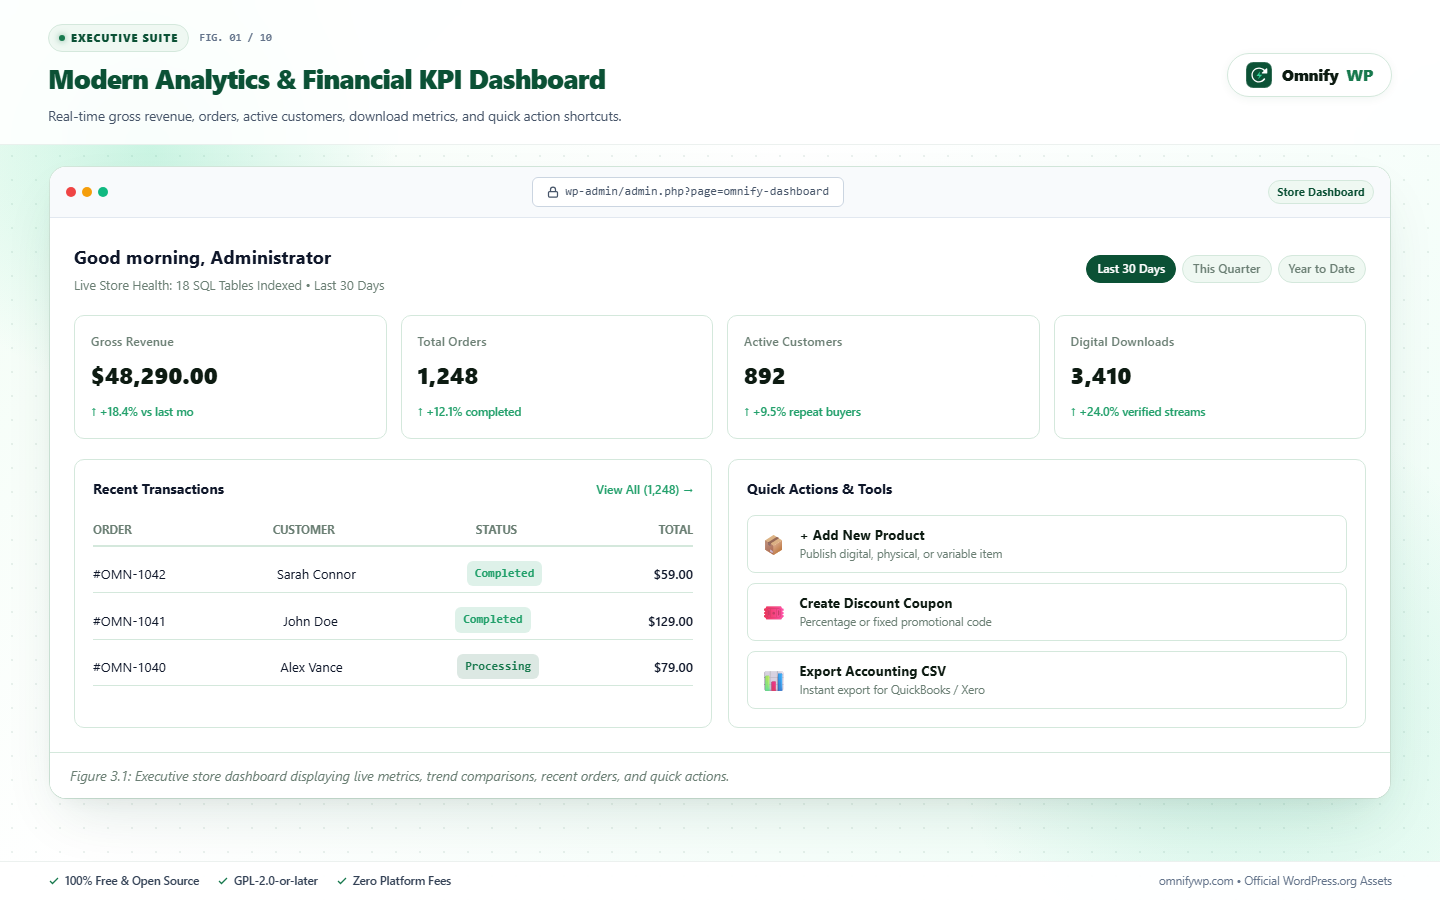Click the omnifywp.com footer text
This screenshot has width=1440, height=900.
coord(1275,881)
